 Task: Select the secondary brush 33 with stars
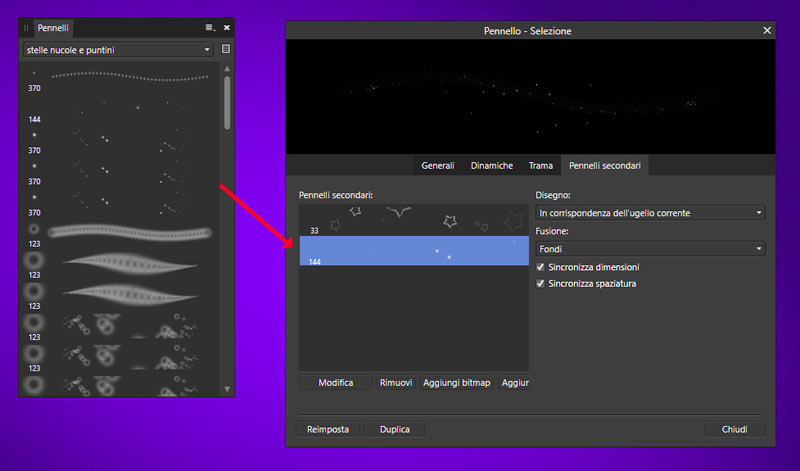click(414, 220)
